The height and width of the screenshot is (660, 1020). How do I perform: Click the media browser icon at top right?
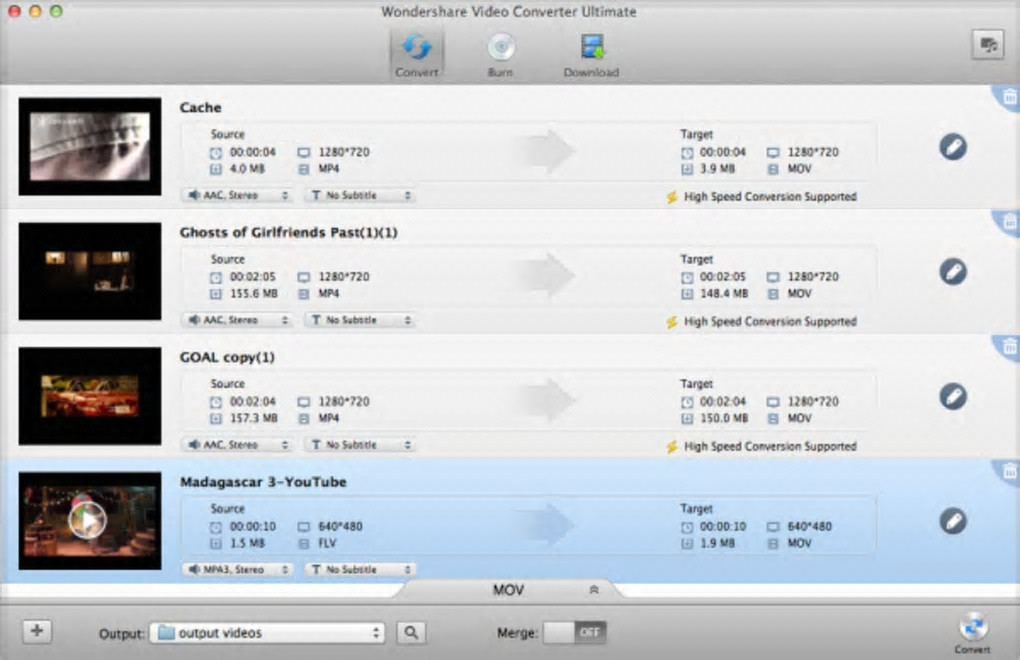point(987,45)
